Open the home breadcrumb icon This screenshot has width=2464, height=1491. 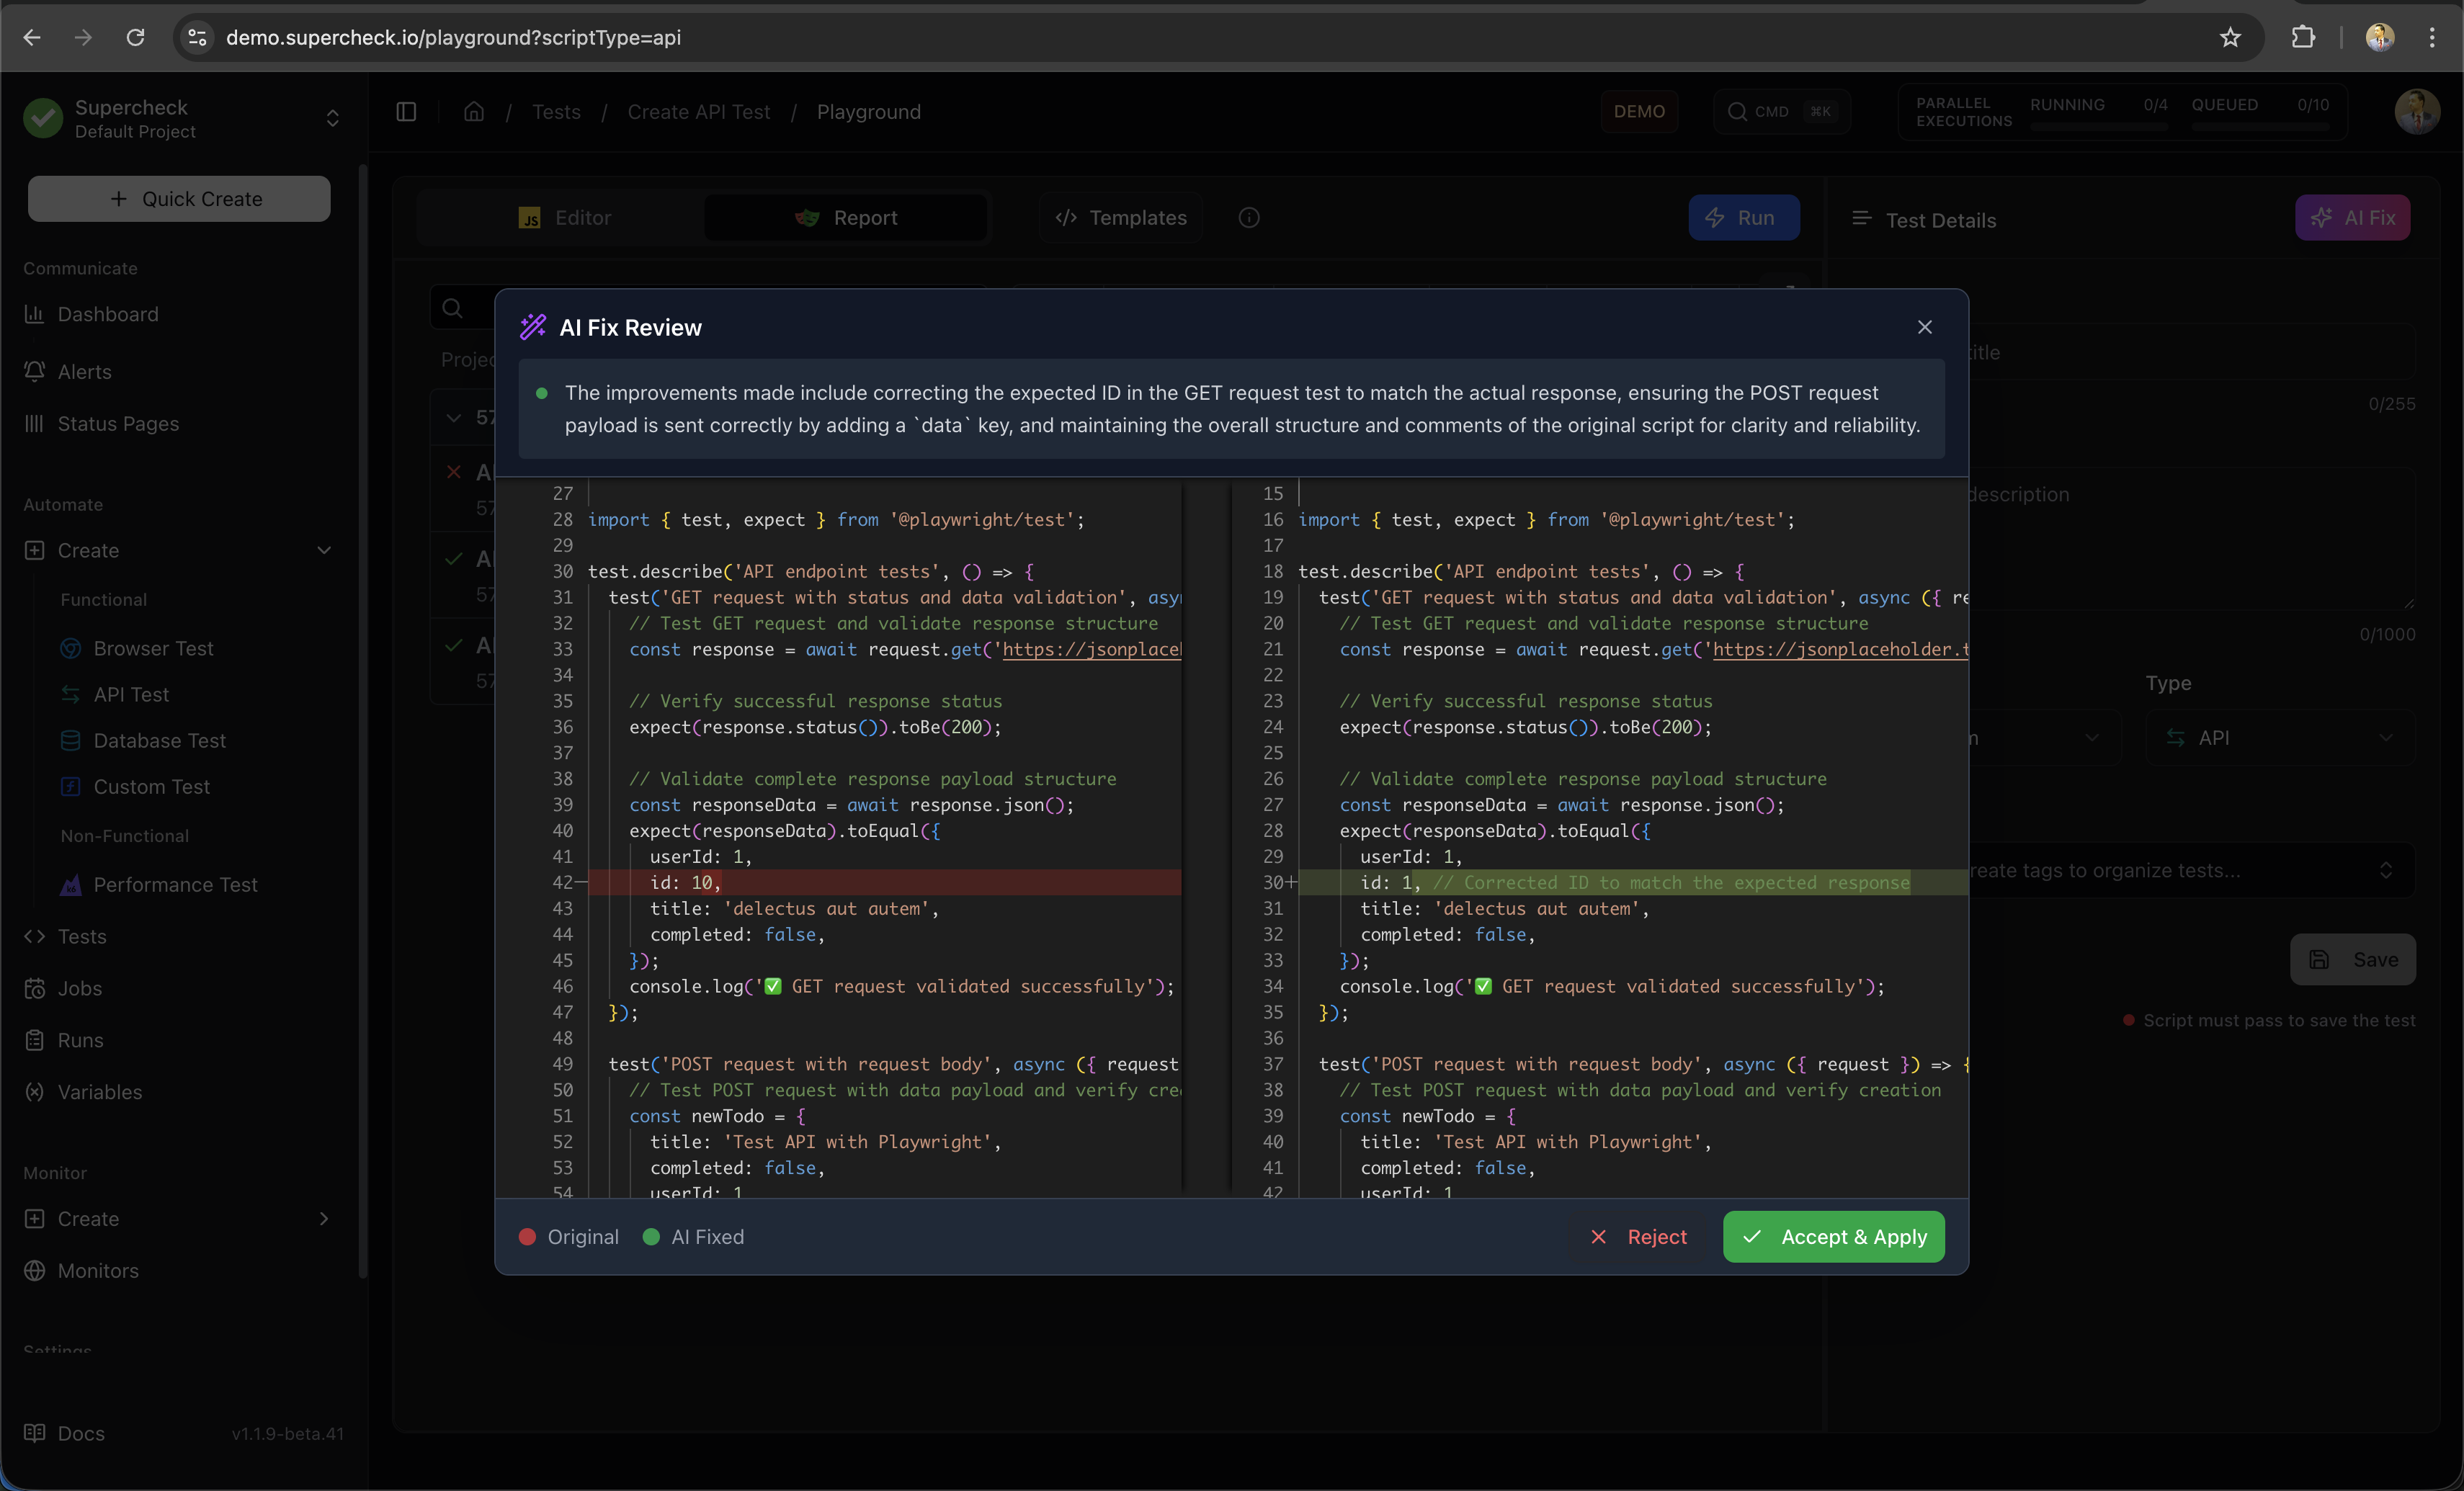(474, 112)
